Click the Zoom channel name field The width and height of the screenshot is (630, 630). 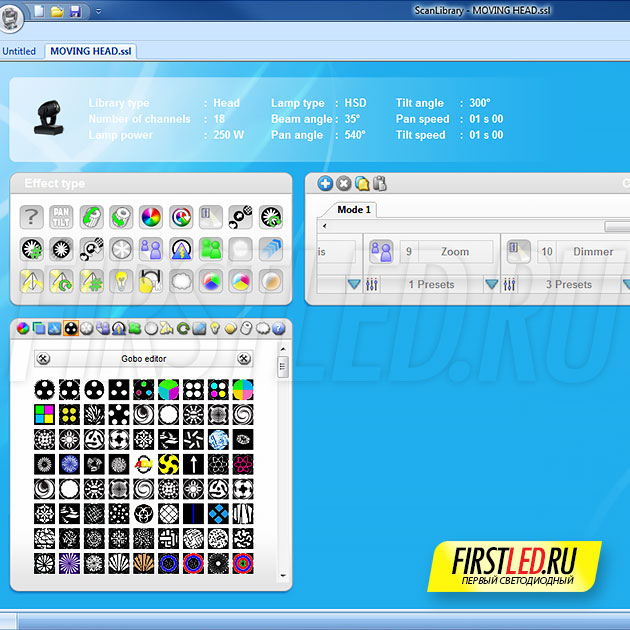tap(455, 252)
